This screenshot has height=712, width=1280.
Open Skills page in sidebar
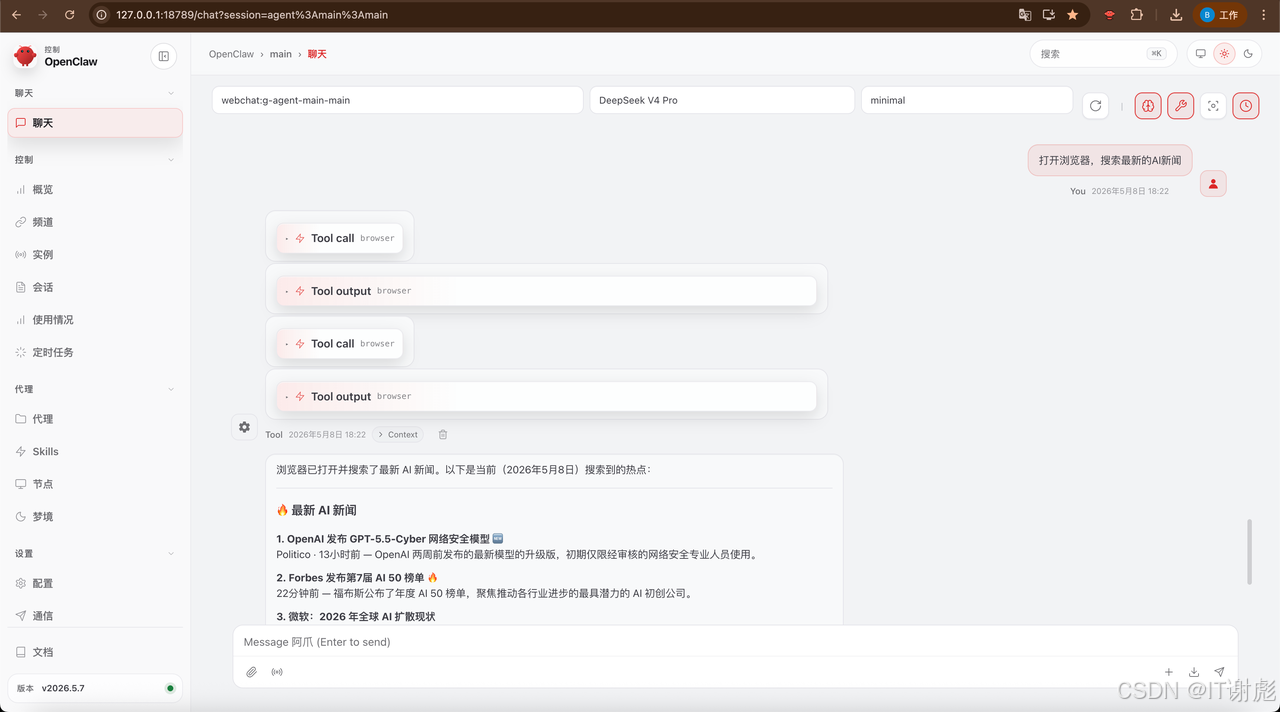[95, 451]
